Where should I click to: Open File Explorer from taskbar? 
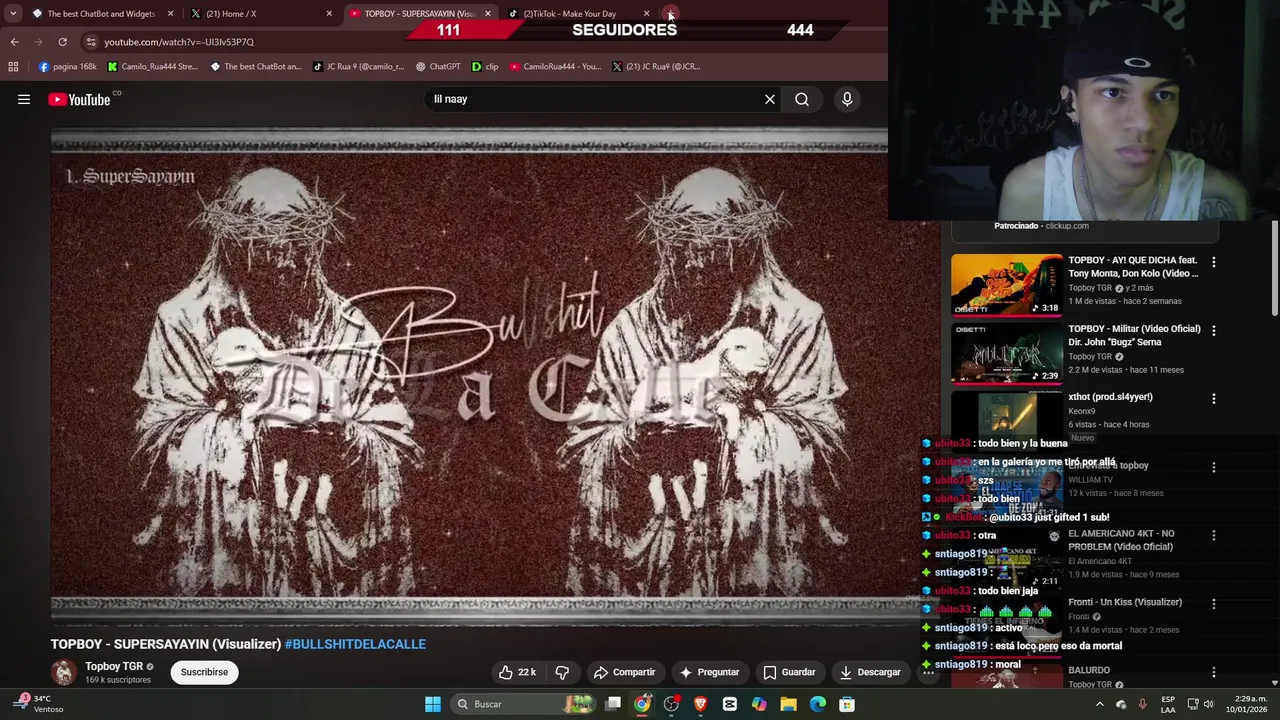click(788, 704)
